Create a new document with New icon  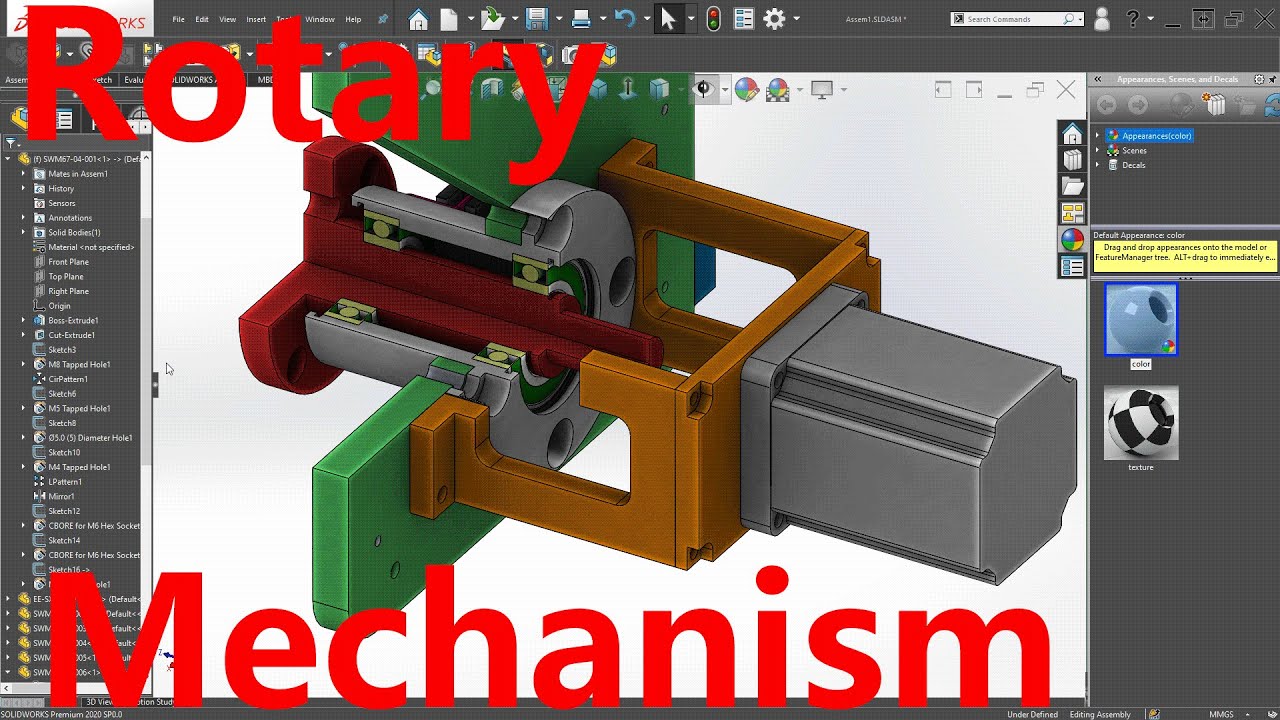click(449, 19)
